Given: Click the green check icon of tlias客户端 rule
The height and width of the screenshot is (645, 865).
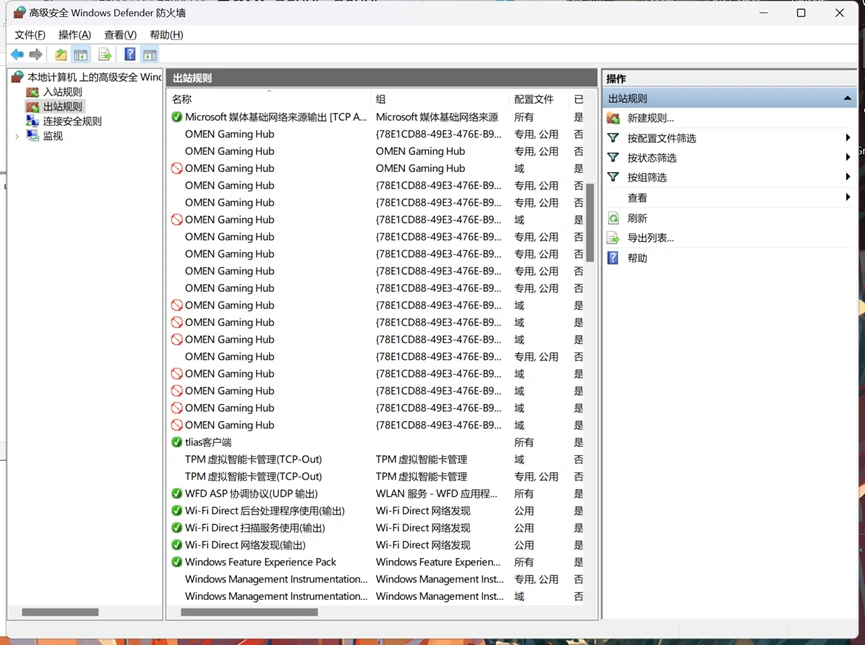Looking at the screenshot, I should click(177, 442).
